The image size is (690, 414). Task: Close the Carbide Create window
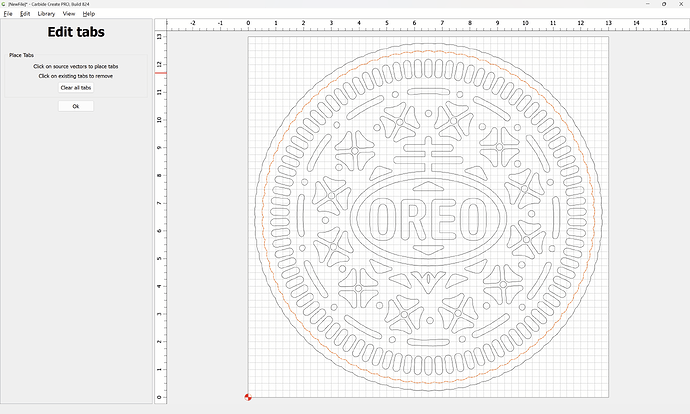click(677, 4)
